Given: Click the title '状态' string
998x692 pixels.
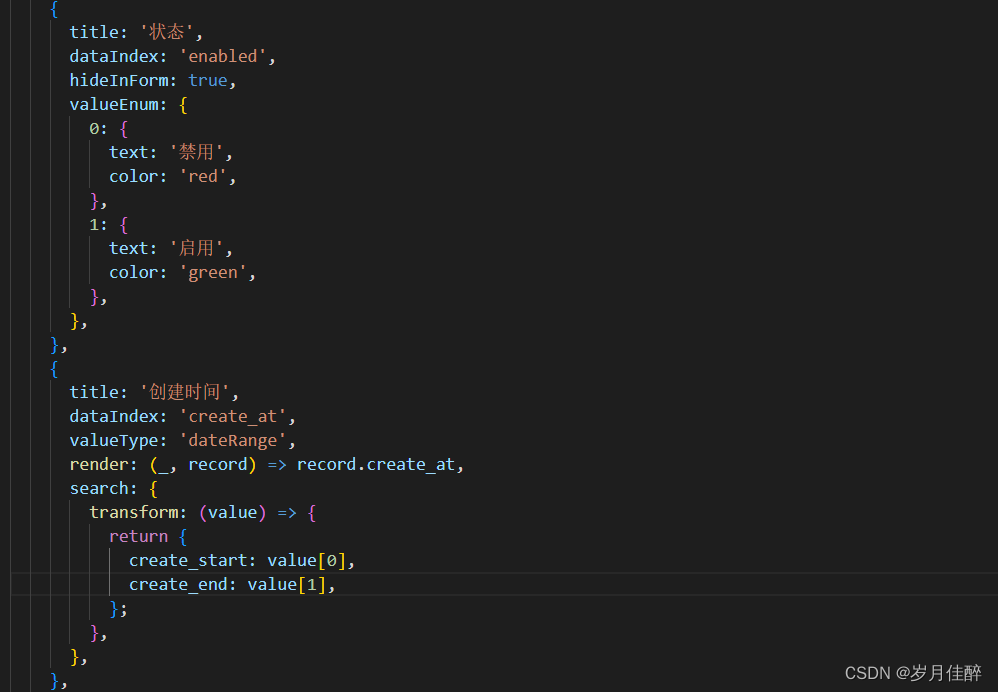Looking at the screenshot, I should point(168,32).
